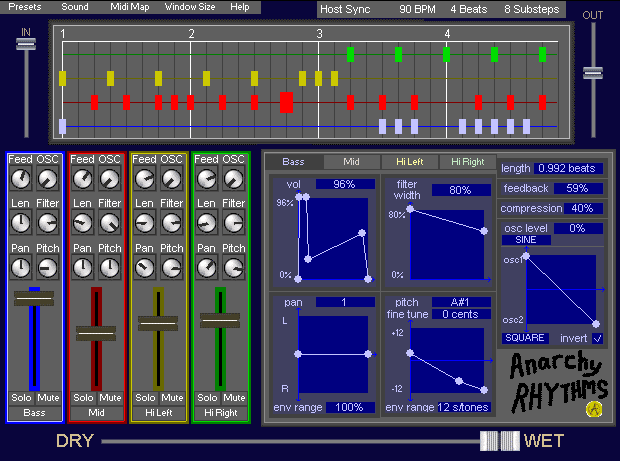The image size is (620, 461).
Task: Open the SQUARE osc2 waveform selector
Action: click(525, 338)
